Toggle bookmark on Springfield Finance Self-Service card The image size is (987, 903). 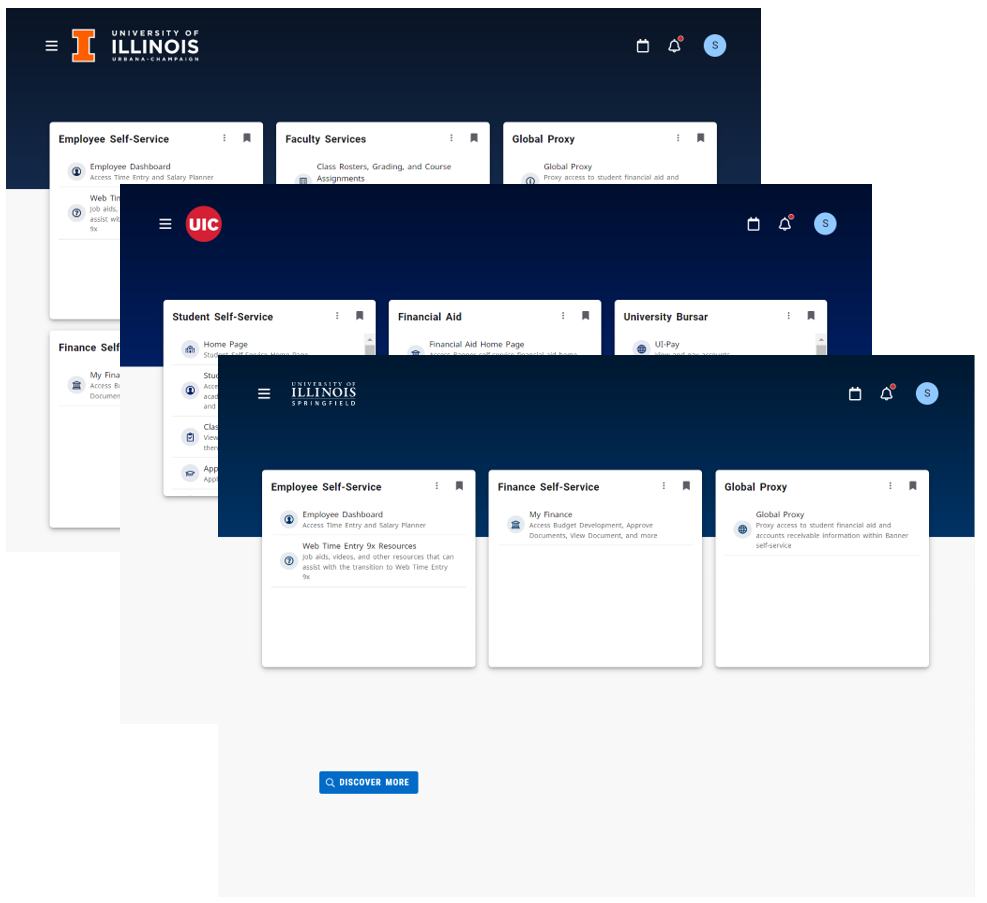[686, 486]
